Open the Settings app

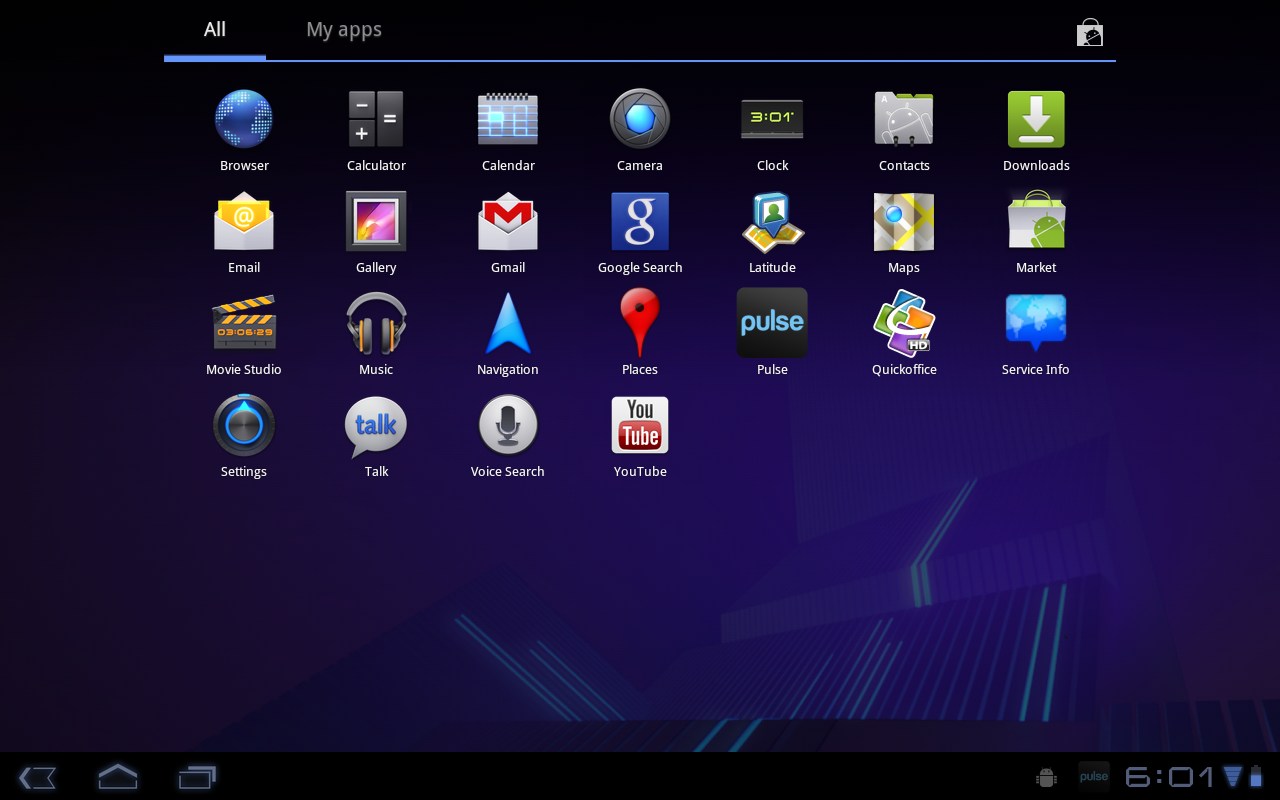(244, 426)
